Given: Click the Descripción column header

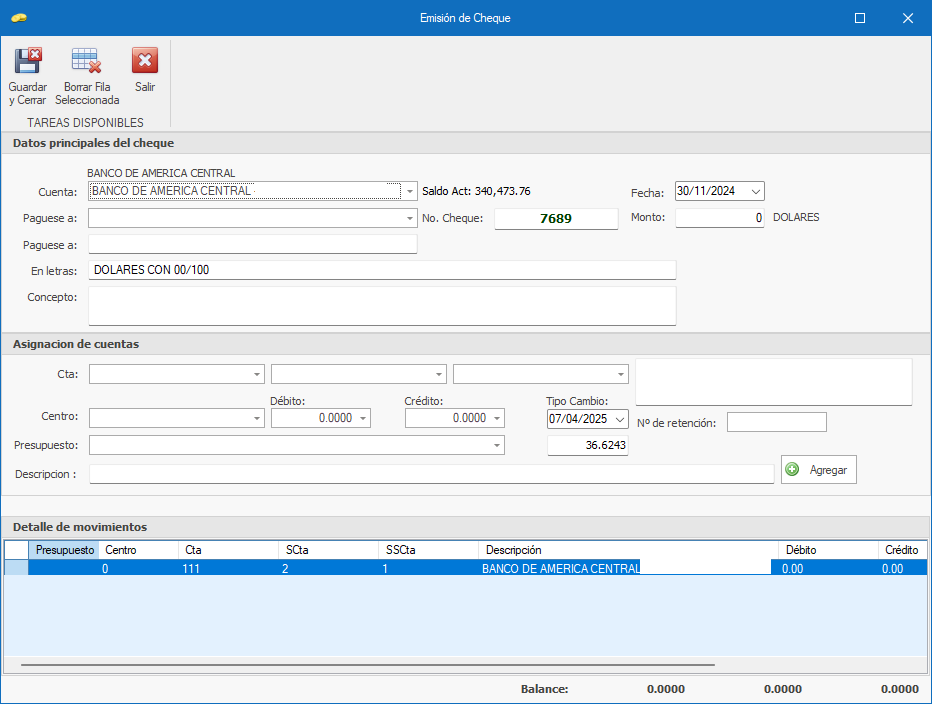Looking at the screenshot, I should pyautogui.click(x=628, y=550).
